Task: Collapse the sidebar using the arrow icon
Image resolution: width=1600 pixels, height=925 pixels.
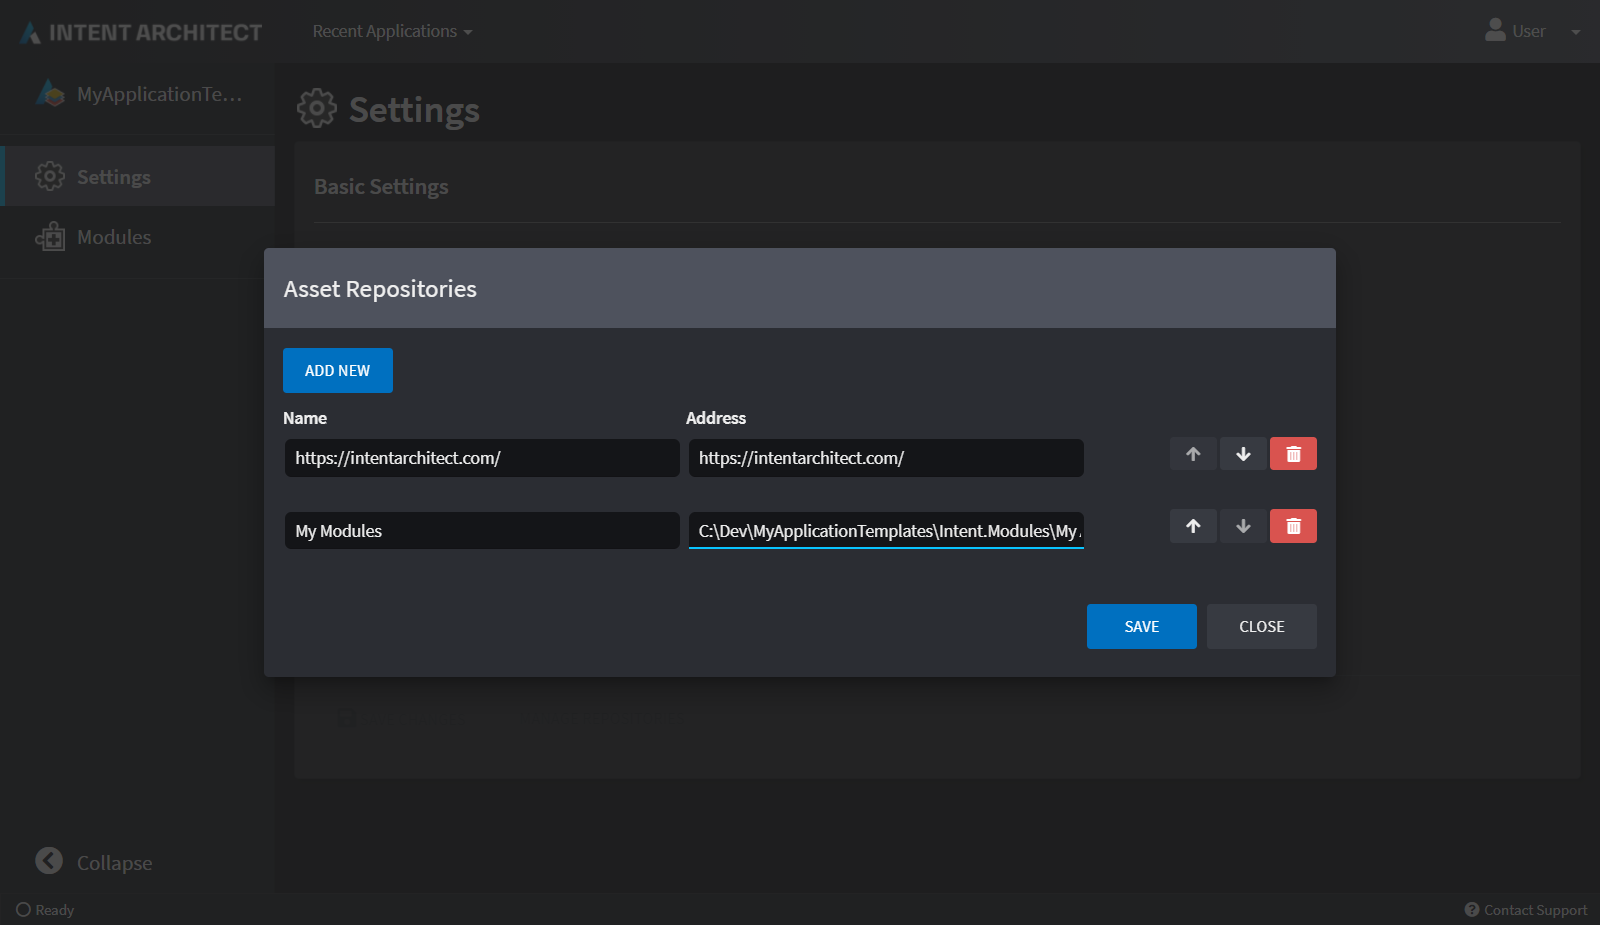Action: 47,861
